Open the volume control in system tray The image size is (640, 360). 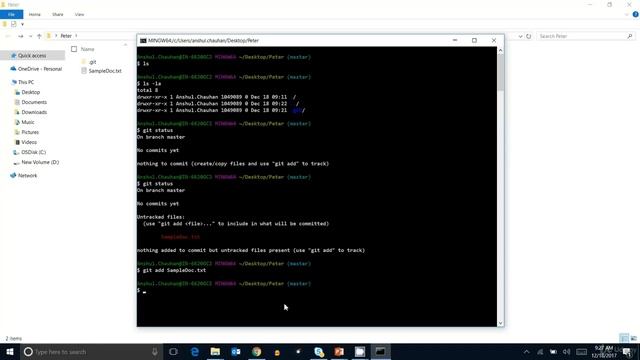pos(567,352)
